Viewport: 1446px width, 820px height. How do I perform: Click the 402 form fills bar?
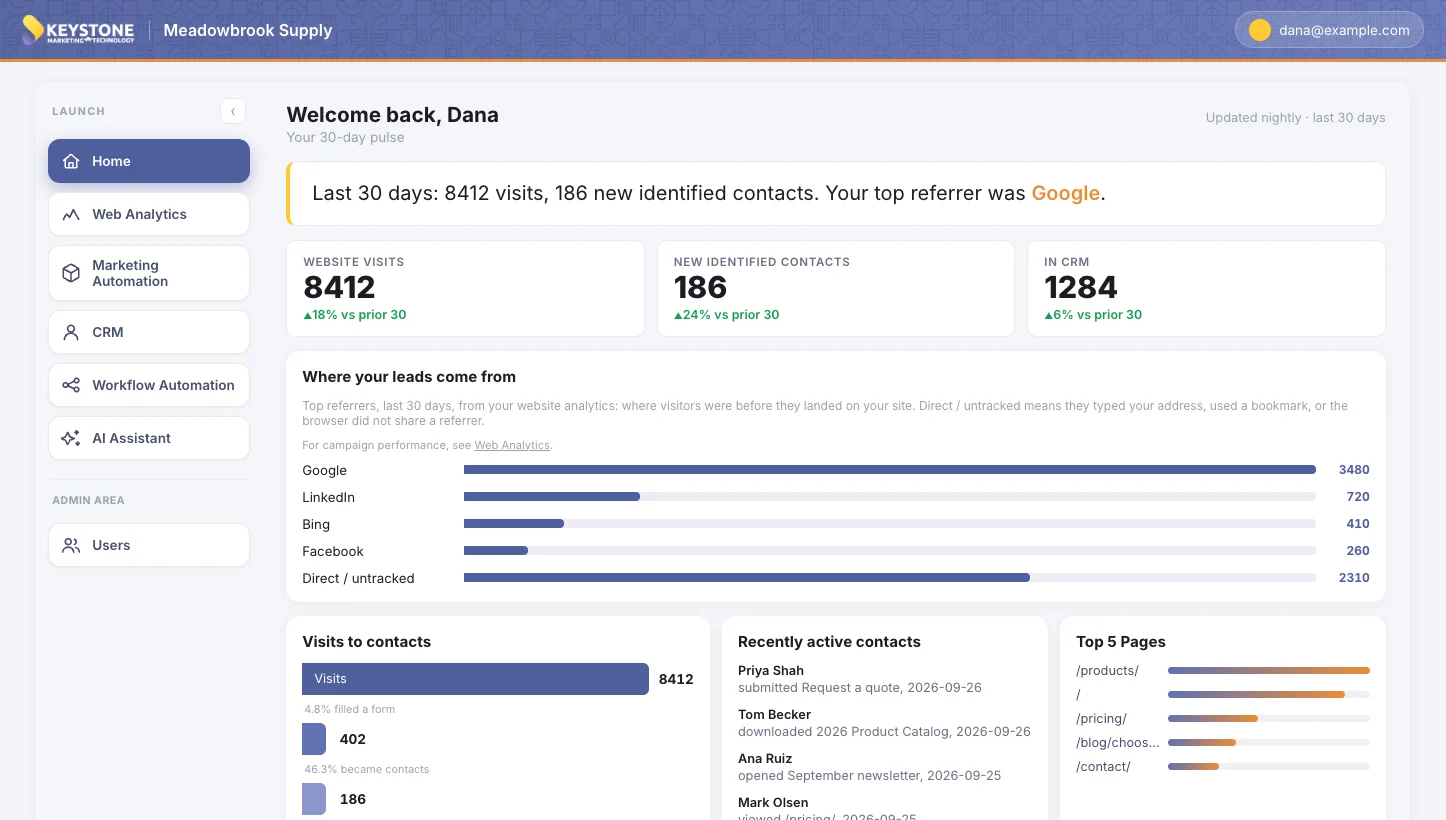pos(314,739)
